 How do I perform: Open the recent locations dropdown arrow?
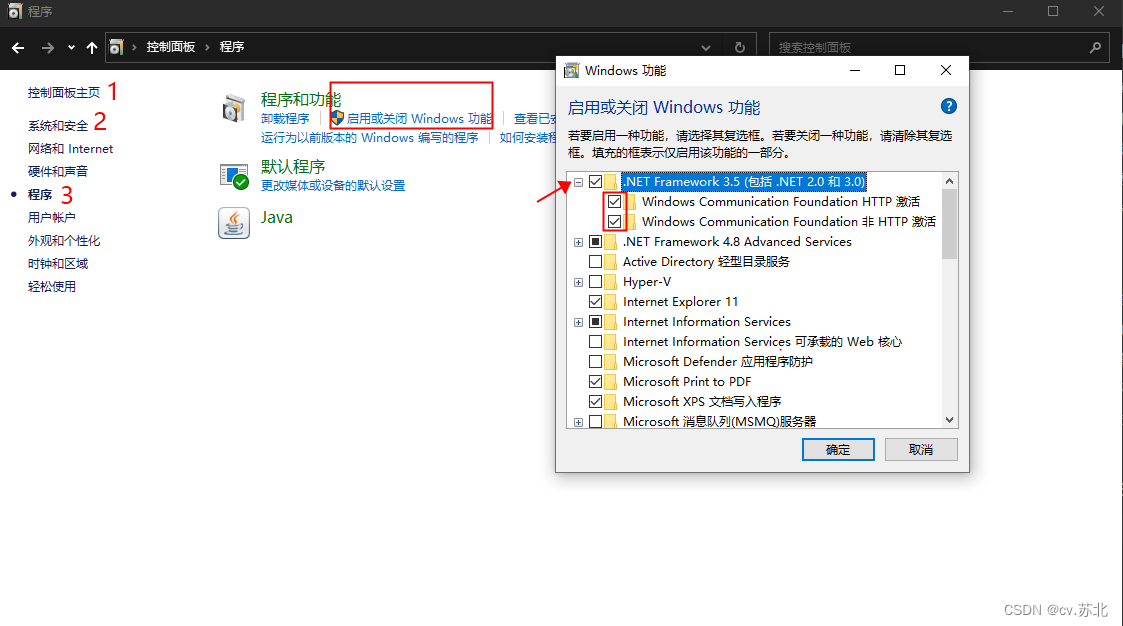(71, 47)
